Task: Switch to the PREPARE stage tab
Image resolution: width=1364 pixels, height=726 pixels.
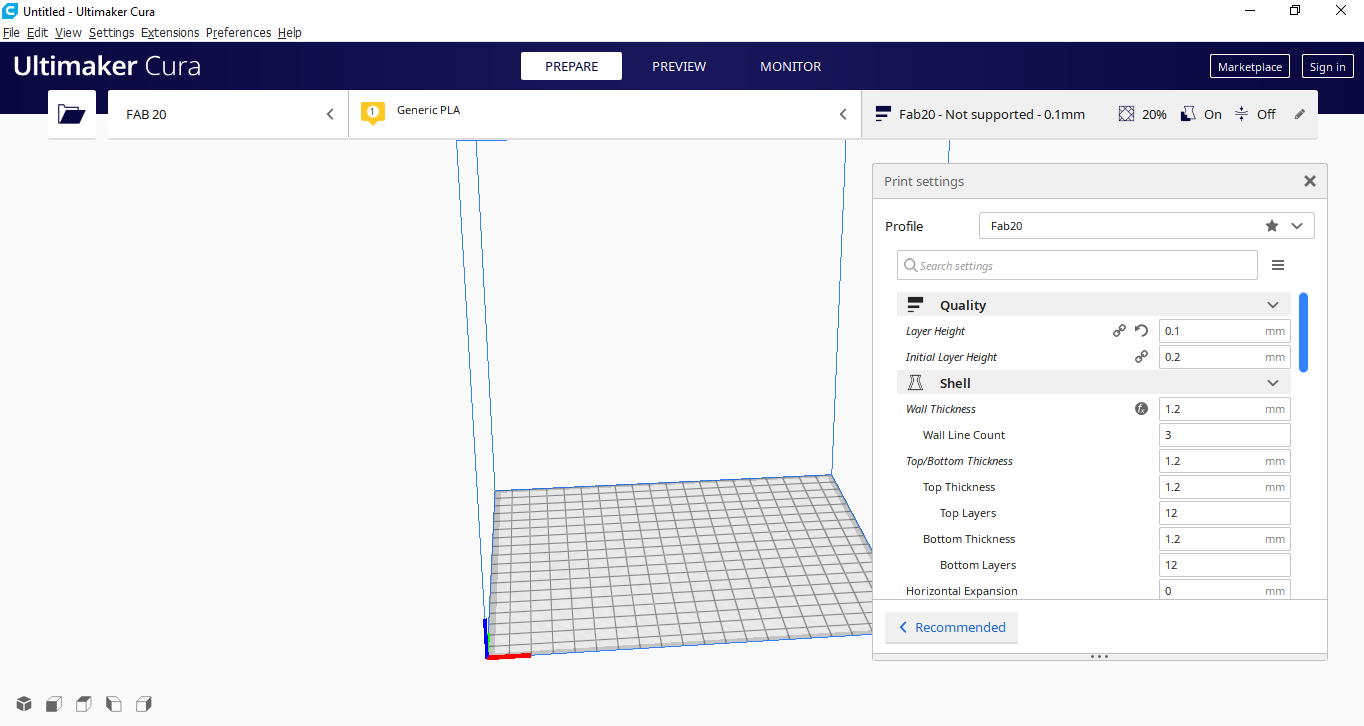Action: coord(571,66)
